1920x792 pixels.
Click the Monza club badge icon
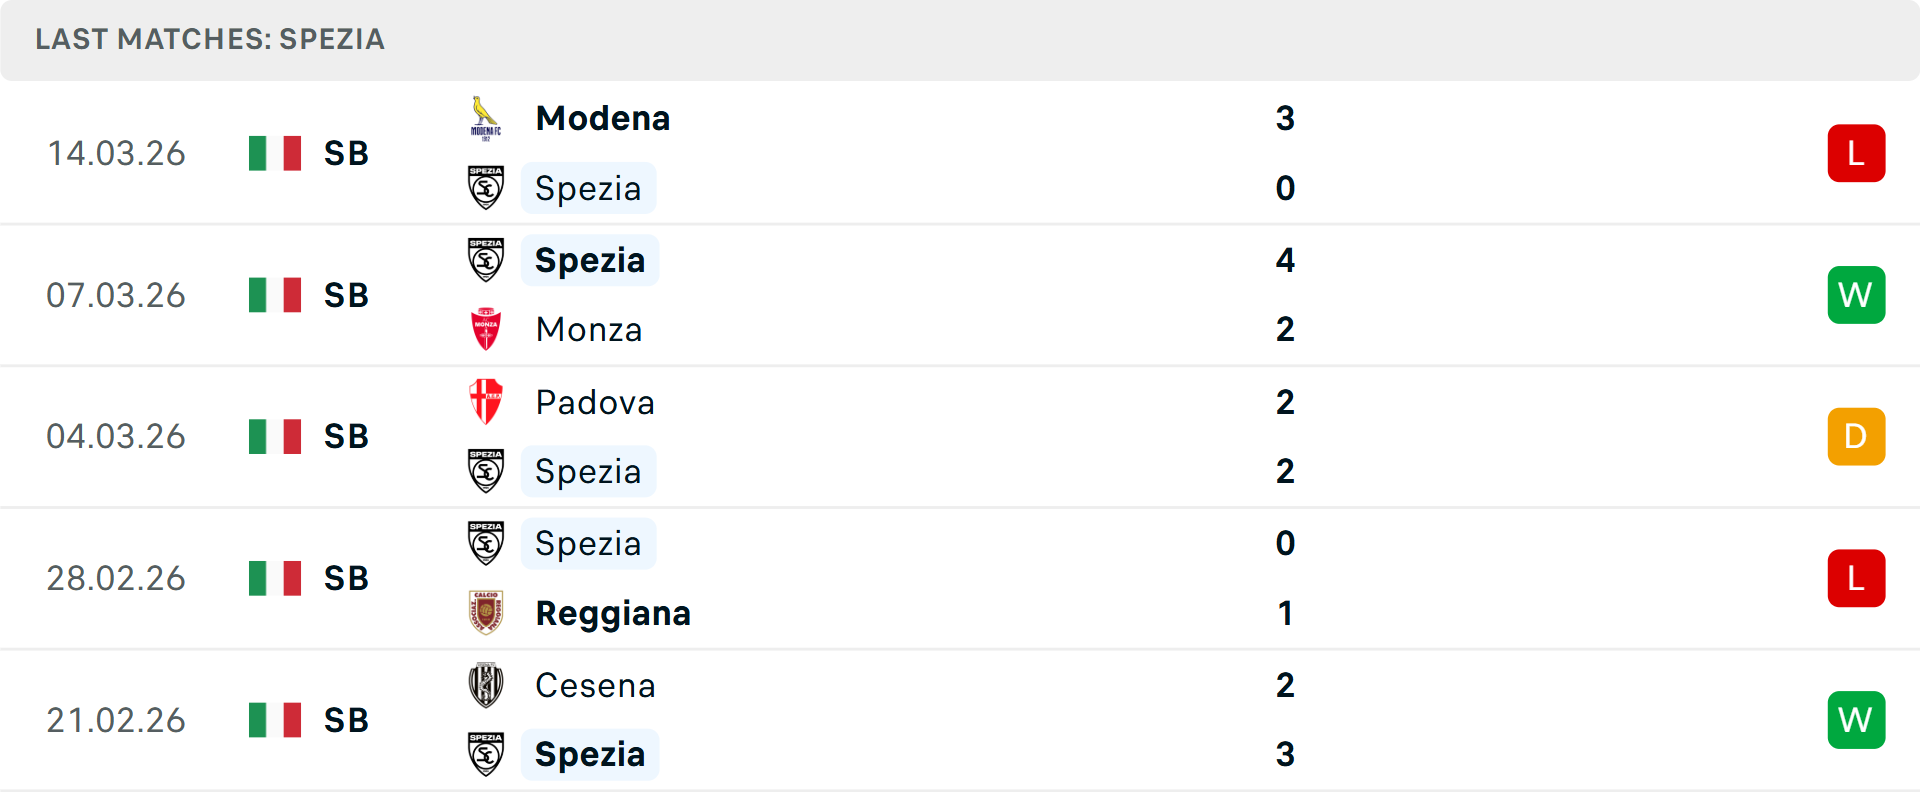[486, 329]
